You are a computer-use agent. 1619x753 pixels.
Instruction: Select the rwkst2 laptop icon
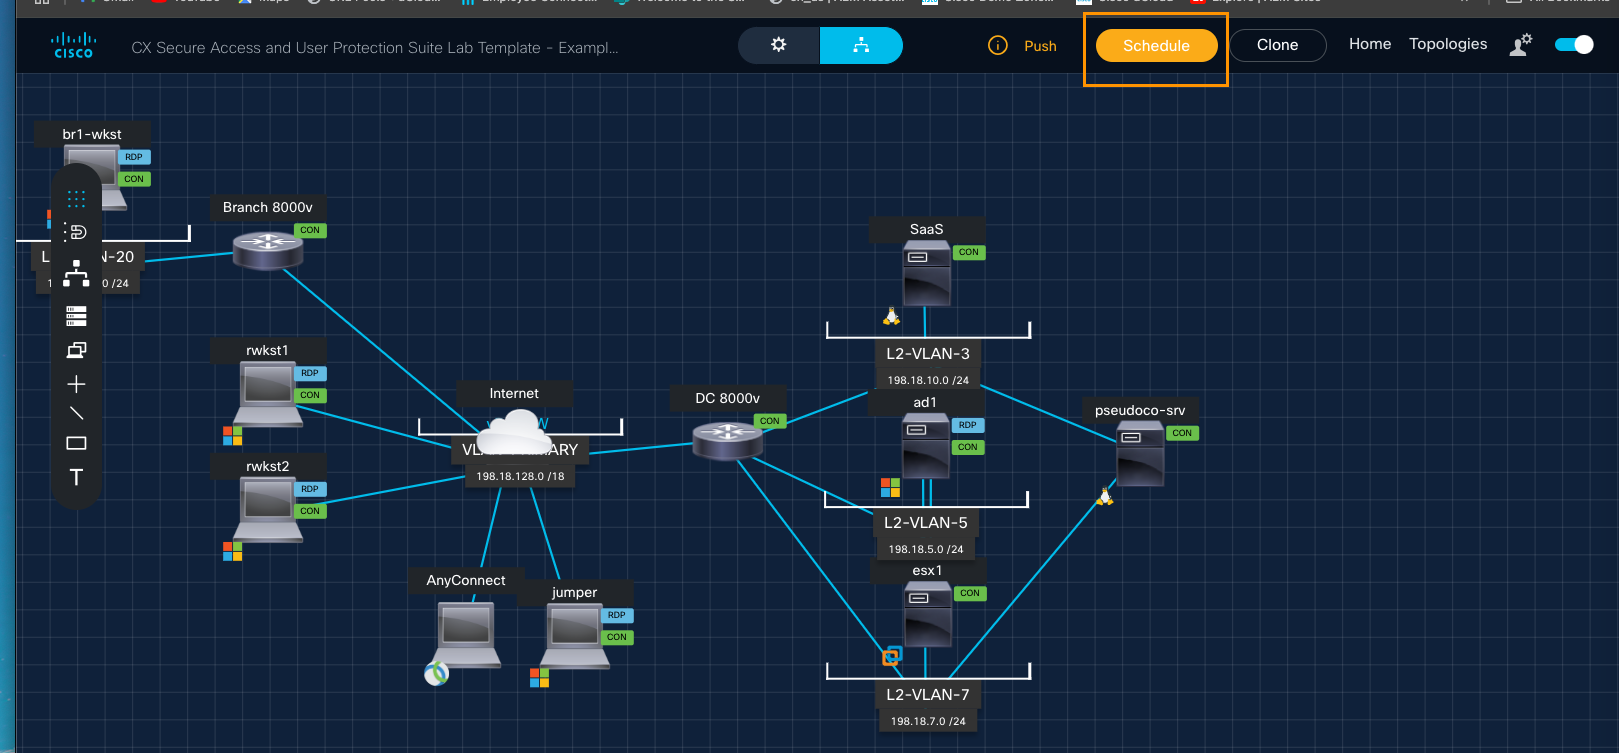point(268,511)
